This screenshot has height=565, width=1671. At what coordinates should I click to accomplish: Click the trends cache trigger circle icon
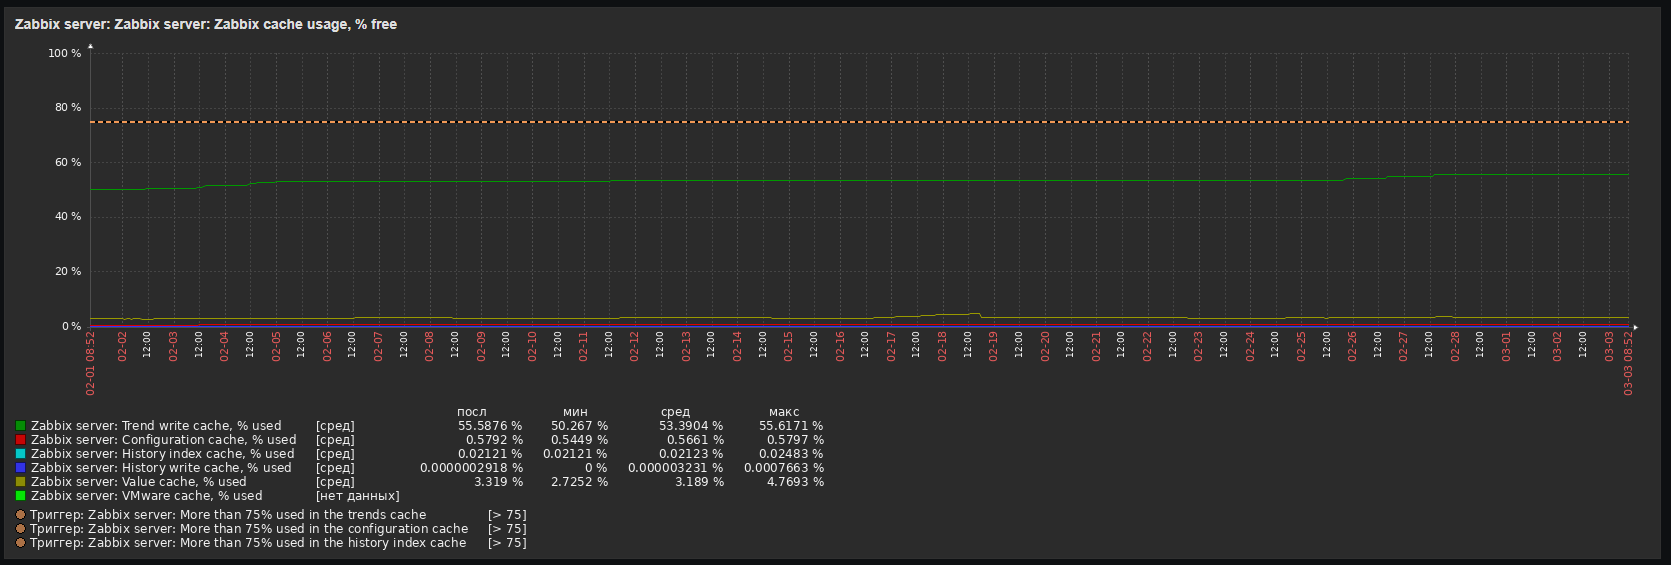(x=21, y=515)
